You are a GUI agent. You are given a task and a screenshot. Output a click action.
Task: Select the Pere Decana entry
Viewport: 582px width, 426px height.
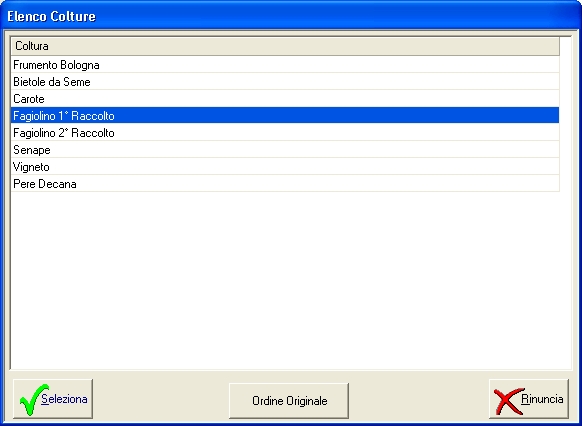[x=285, y=184]
